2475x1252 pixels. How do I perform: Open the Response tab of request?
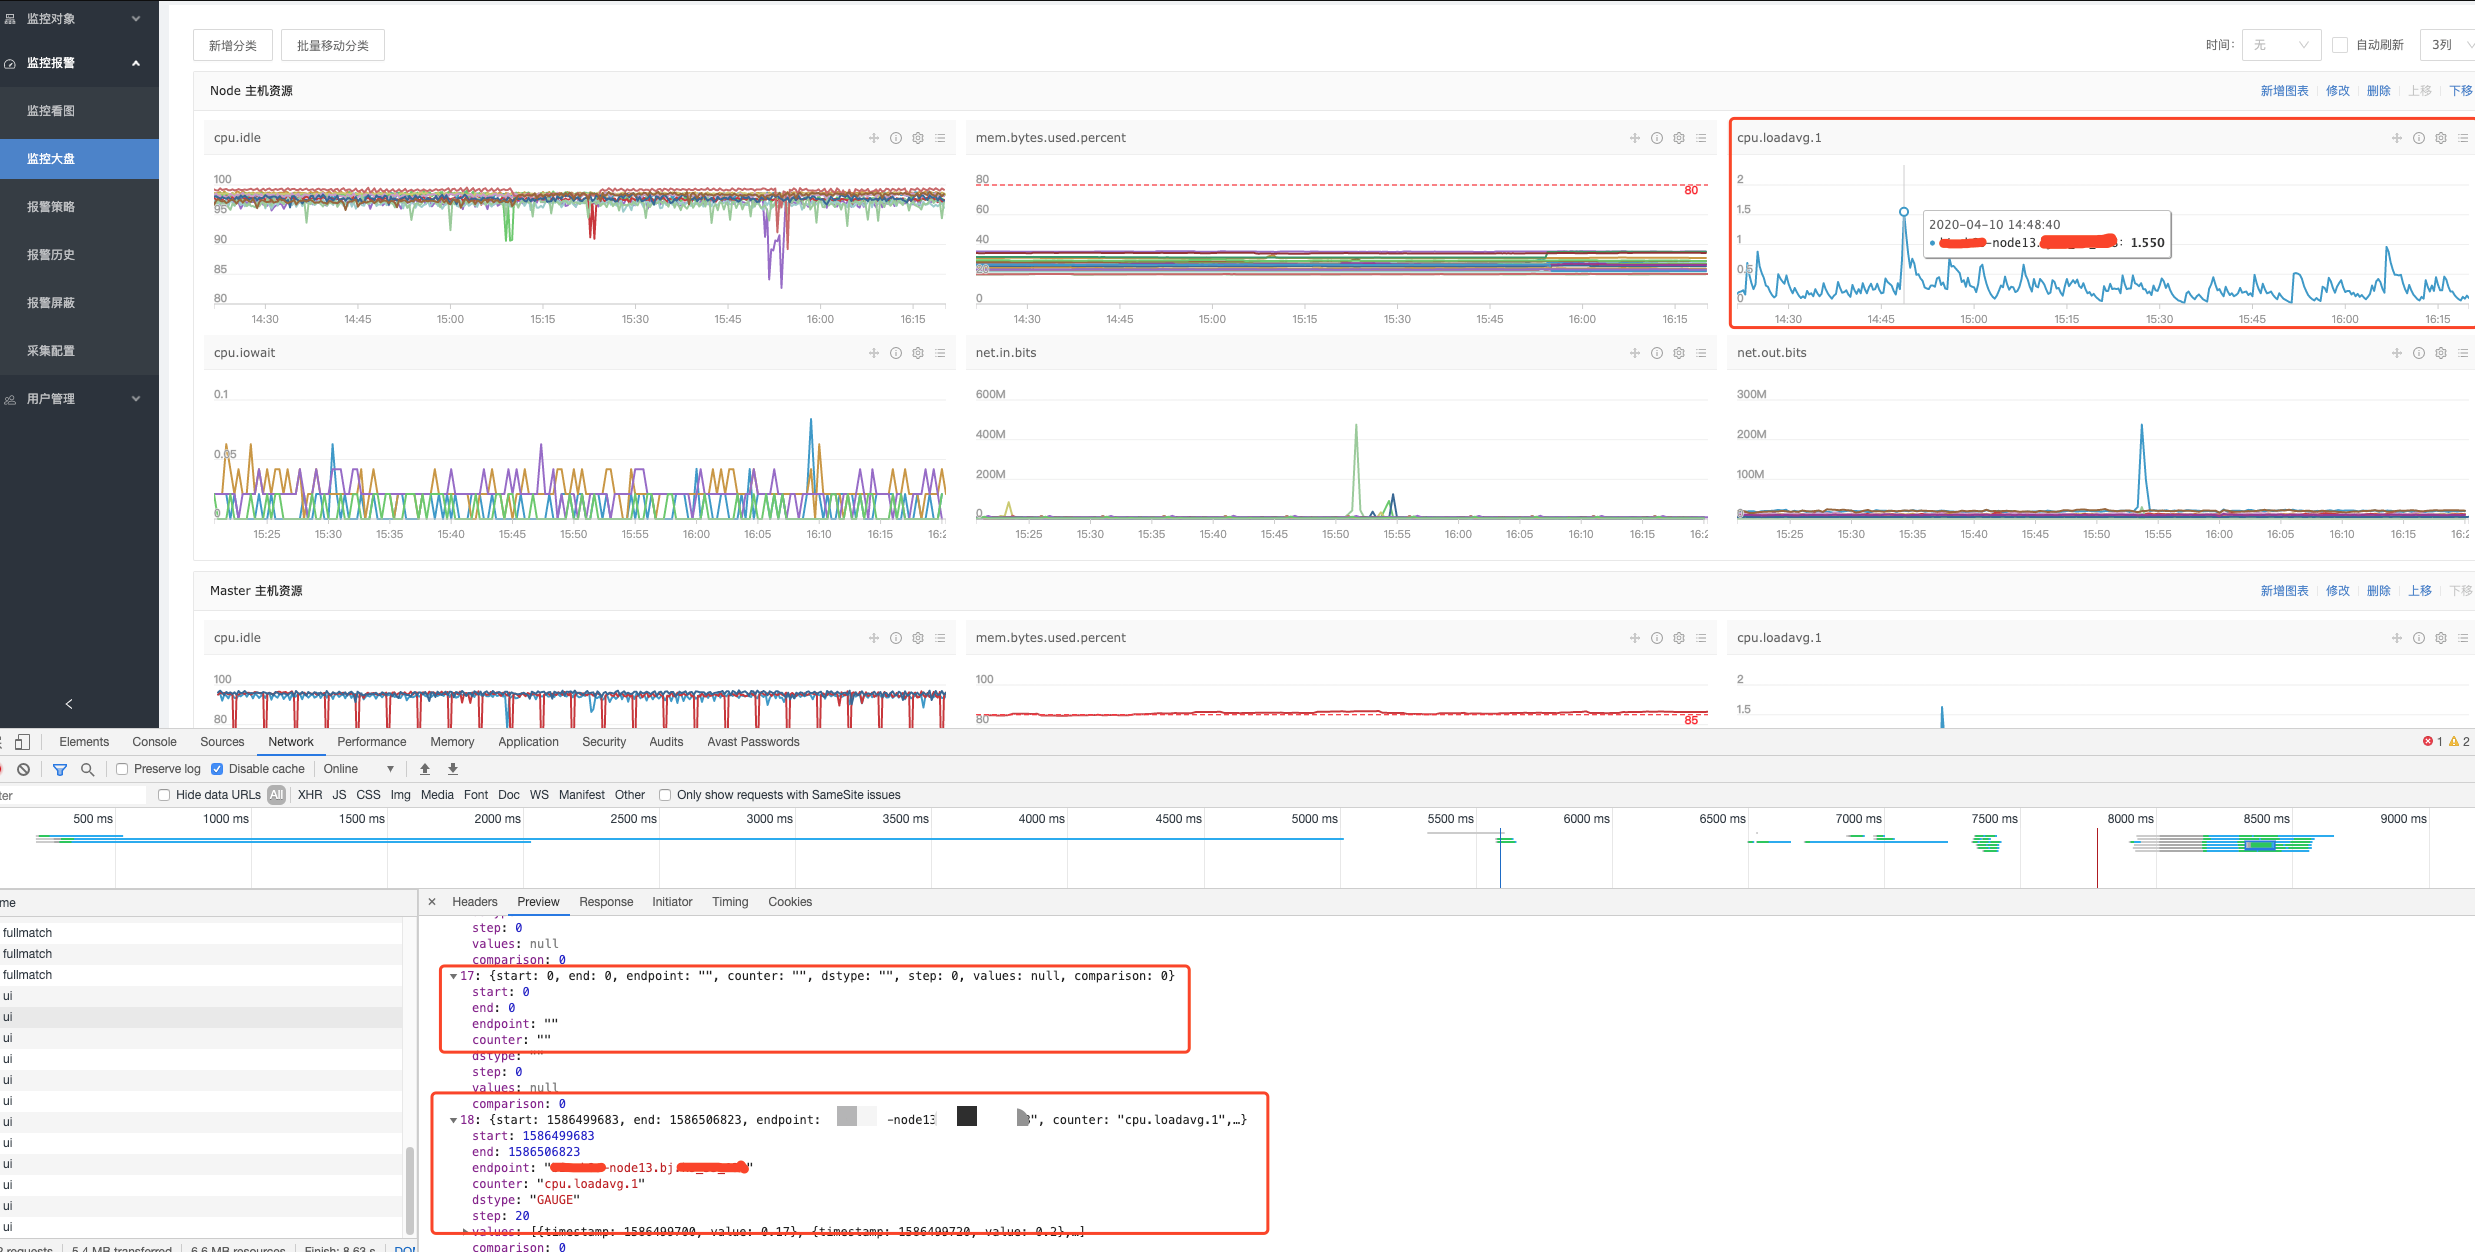606,902
